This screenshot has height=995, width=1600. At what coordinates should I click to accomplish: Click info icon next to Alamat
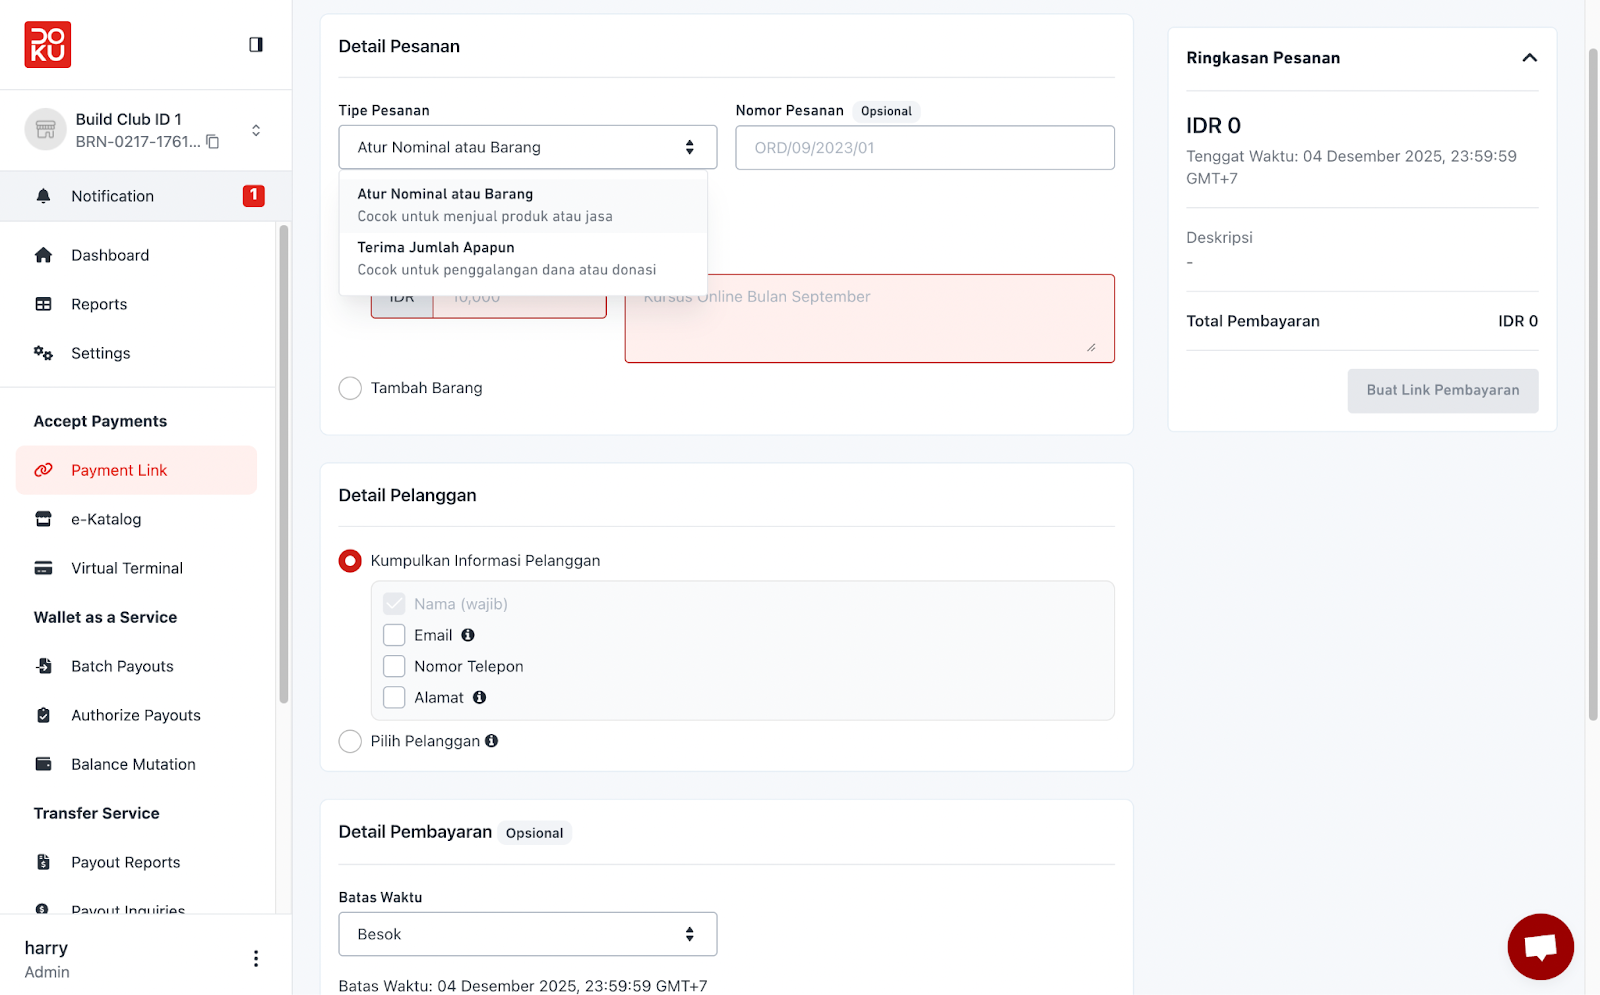coord(480,698)
